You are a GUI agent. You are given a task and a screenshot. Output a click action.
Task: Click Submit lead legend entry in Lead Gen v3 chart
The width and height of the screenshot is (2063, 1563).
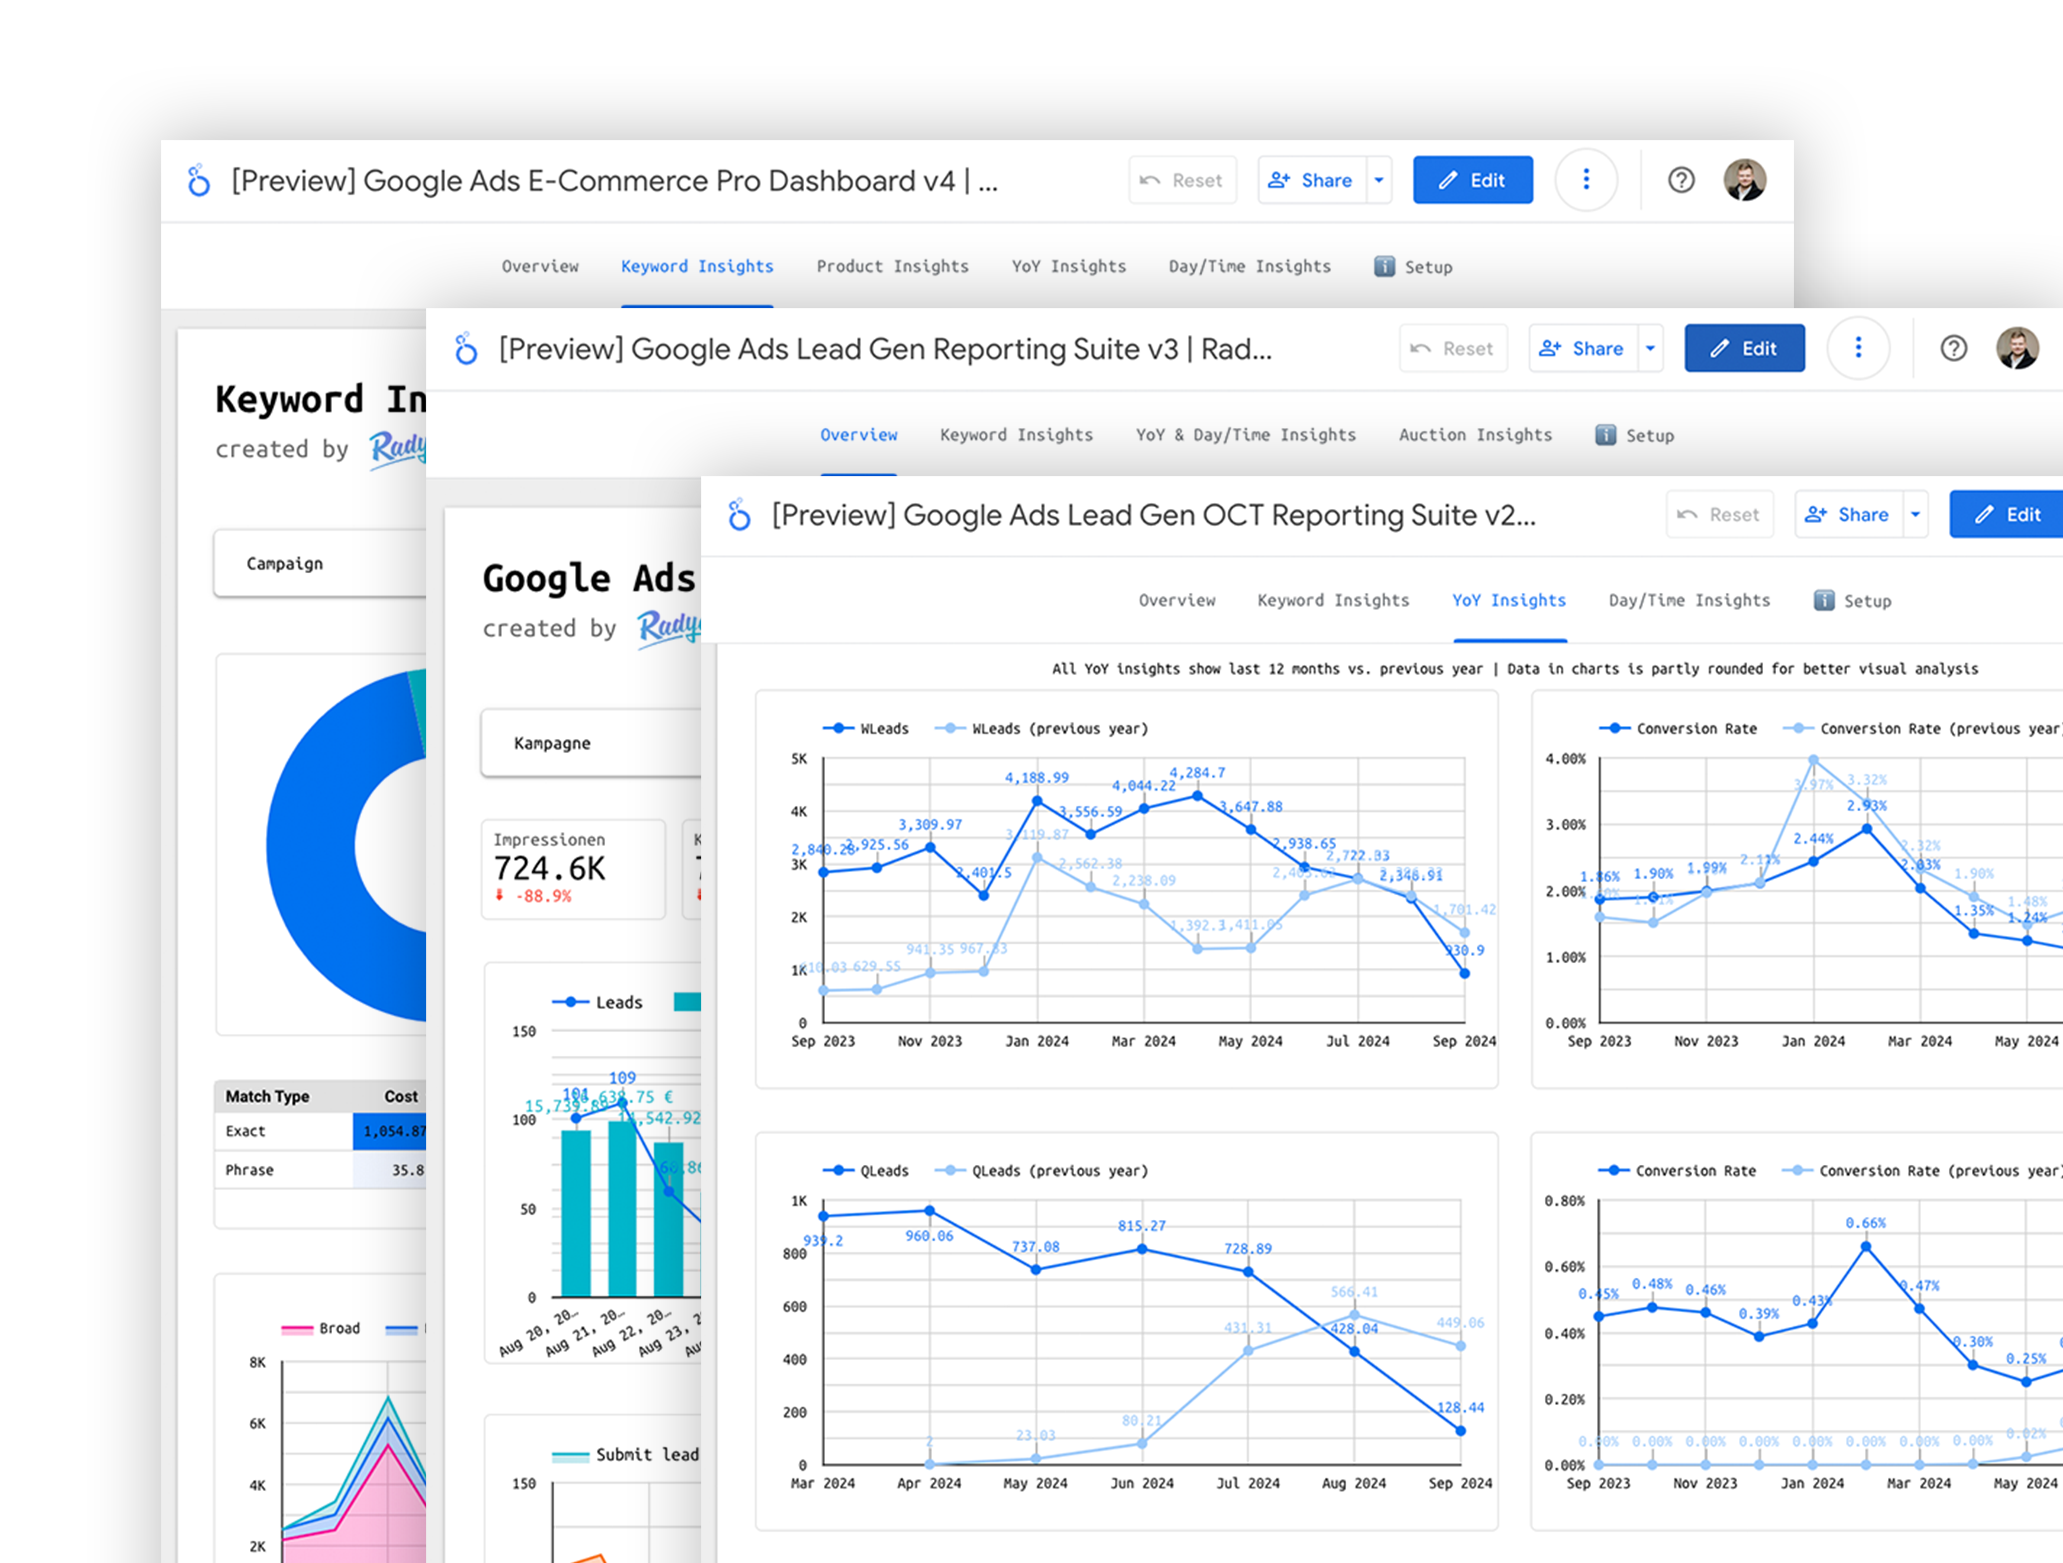click(x=625, y=1454)
